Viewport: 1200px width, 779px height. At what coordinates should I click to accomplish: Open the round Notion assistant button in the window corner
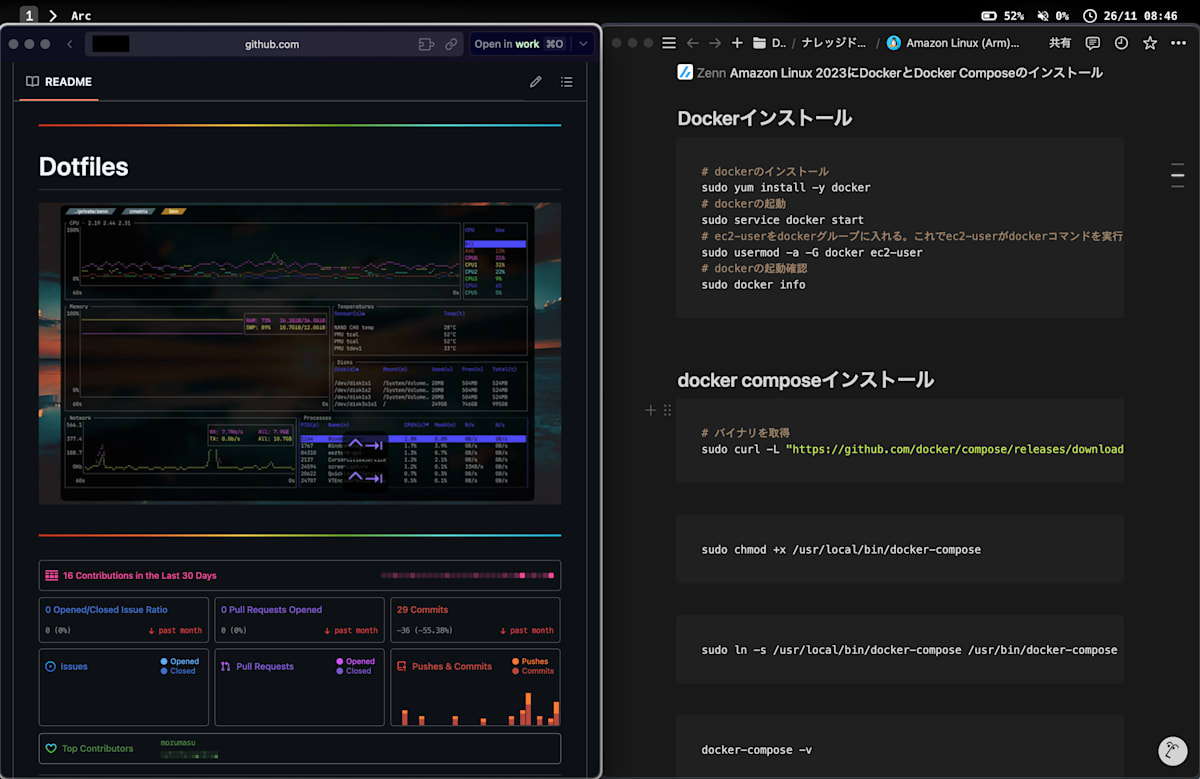[1172, 751]
